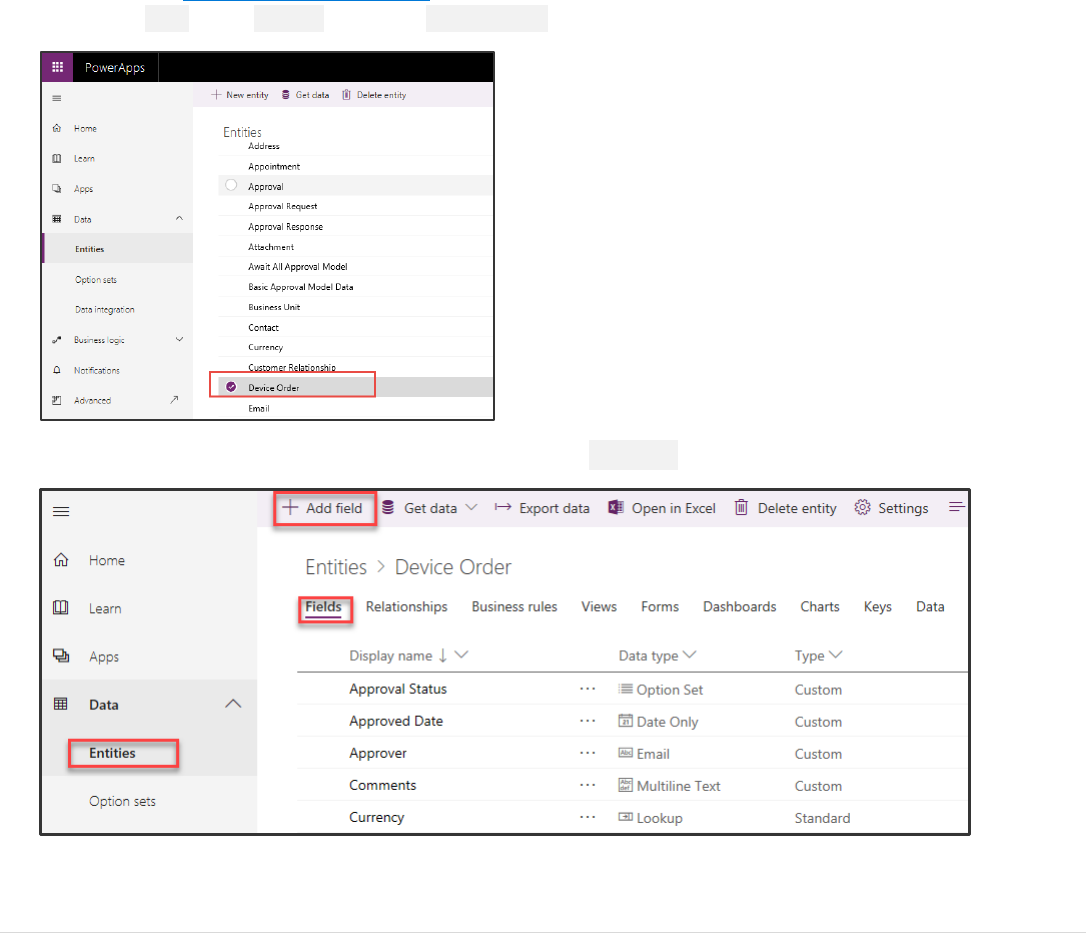Screen dimensions: 1086x933
Task: Click the large Home icon in lower sidebar
Action: (x=61, y=560)
